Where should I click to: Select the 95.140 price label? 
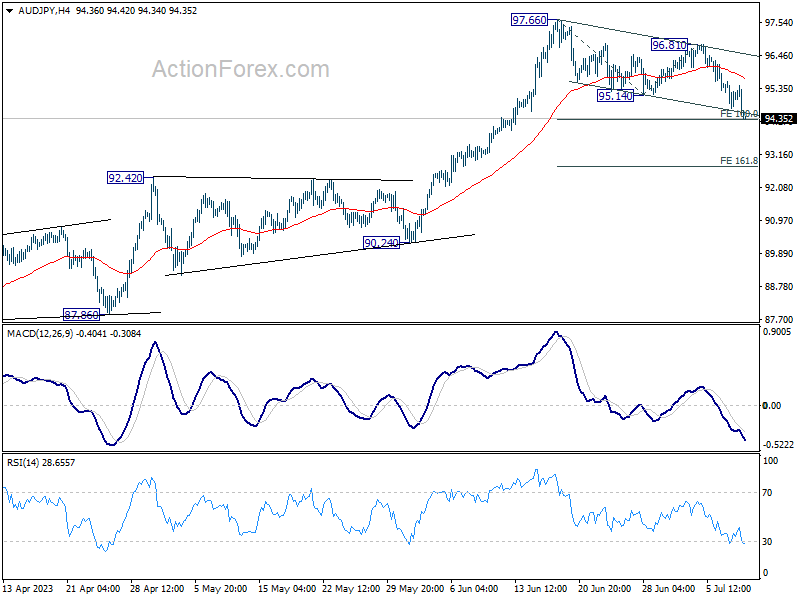[615, 96]
